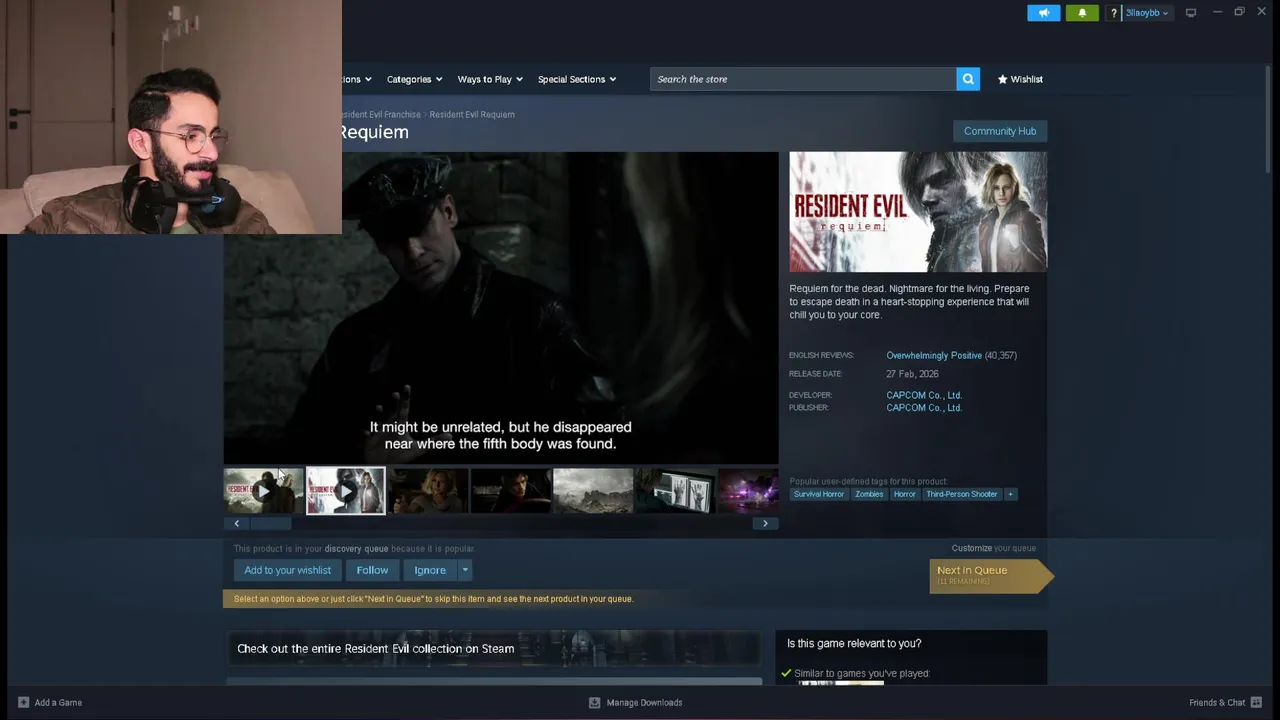Open Manage Downloads
Viewport: 1280px width, 720px height.
644,702
